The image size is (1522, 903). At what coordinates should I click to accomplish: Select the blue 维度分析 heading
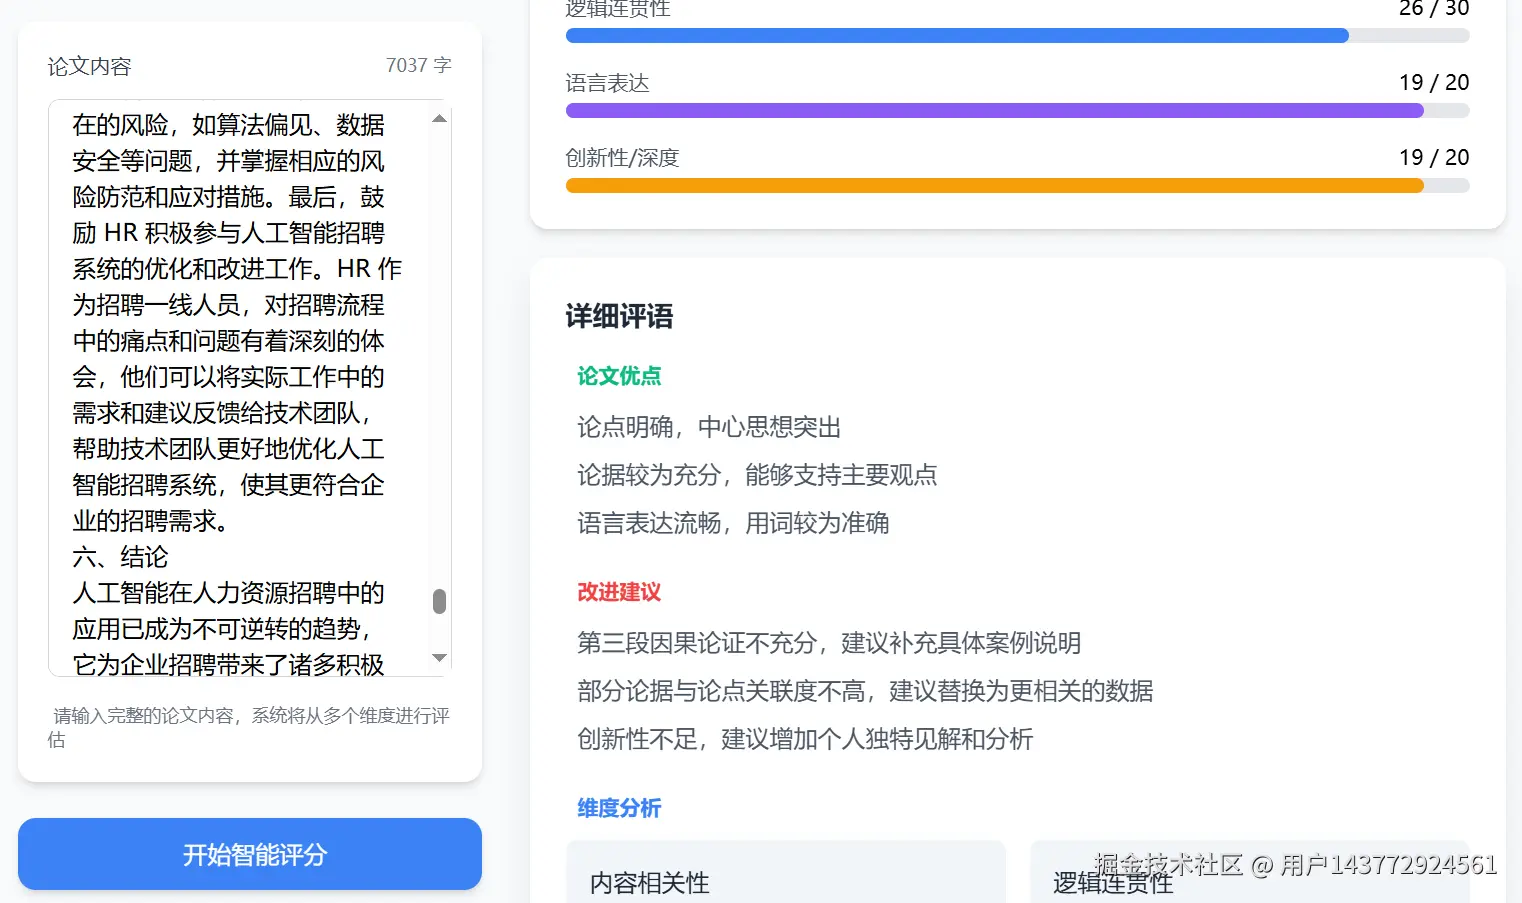pos(619,808)
